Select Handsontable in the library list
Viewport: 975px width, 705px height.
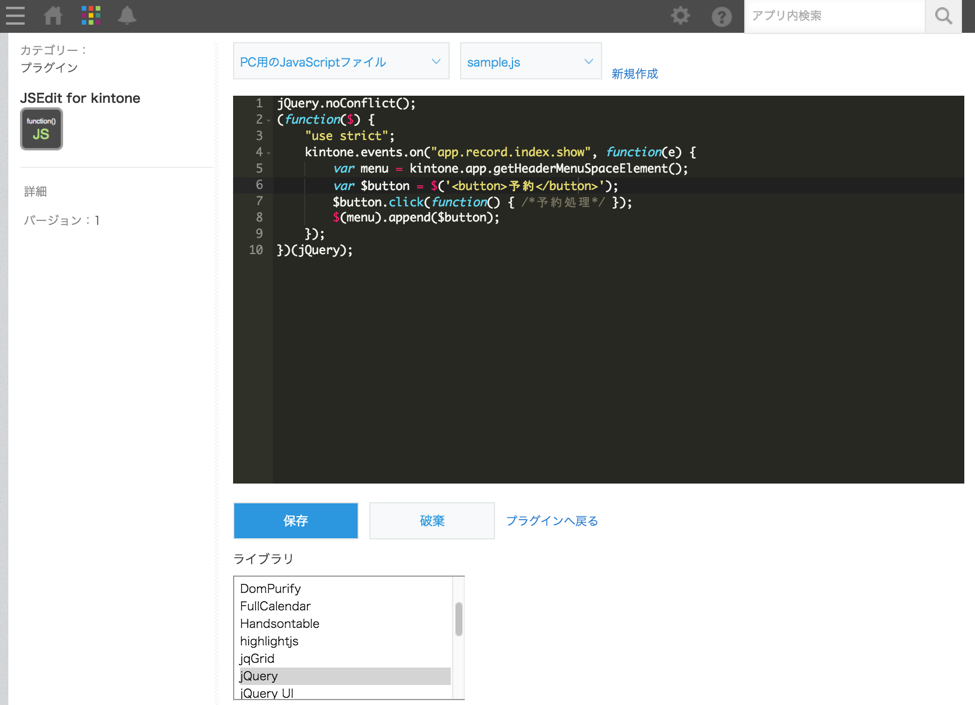[x=279, y=624]
